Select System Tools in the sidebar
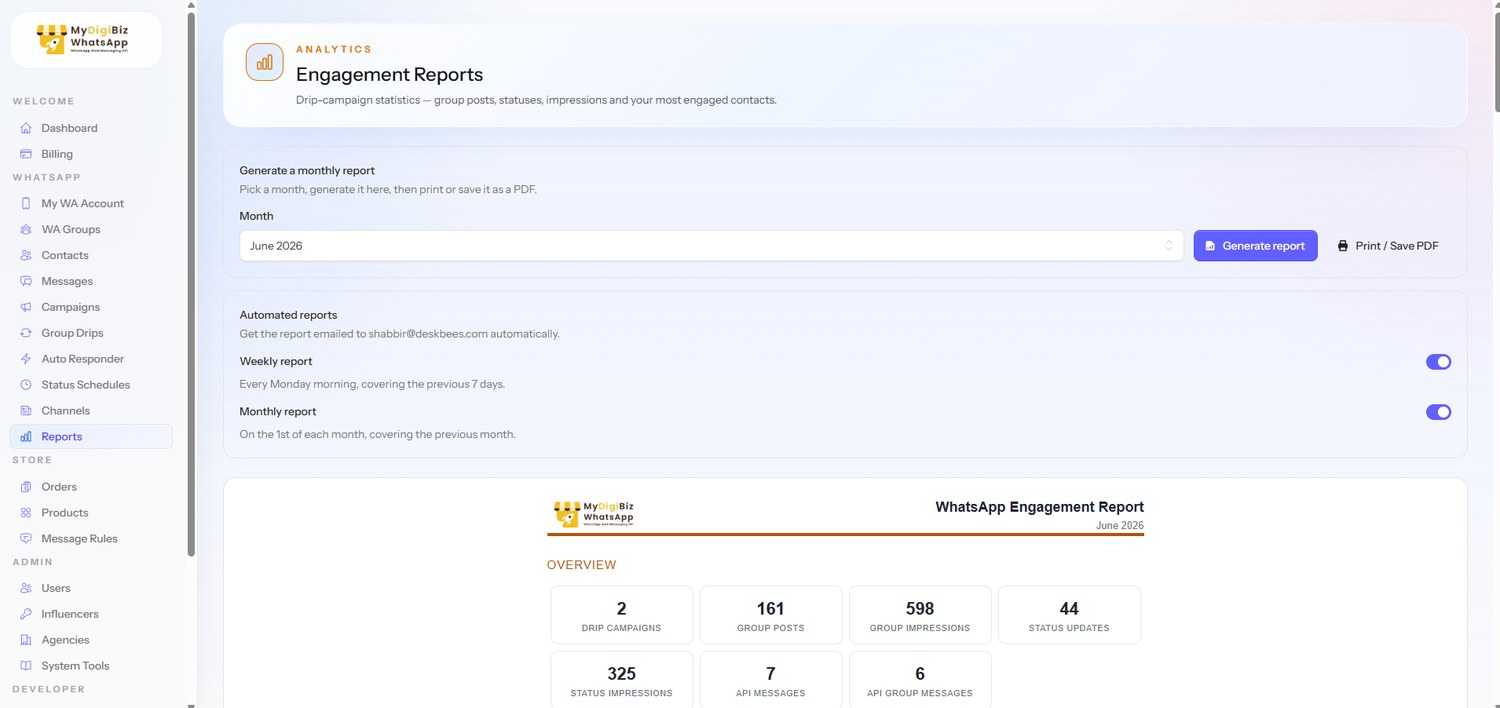 point(91,666)
